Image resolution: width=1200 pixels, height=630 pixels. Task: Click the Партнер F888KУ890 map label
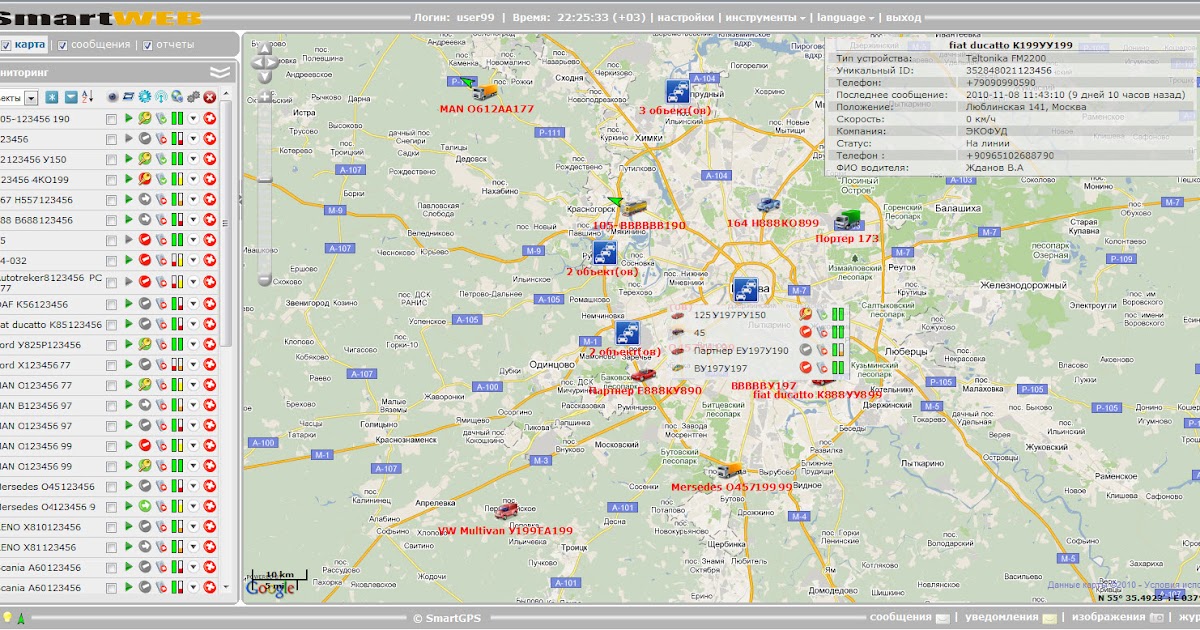click(645, 391)
